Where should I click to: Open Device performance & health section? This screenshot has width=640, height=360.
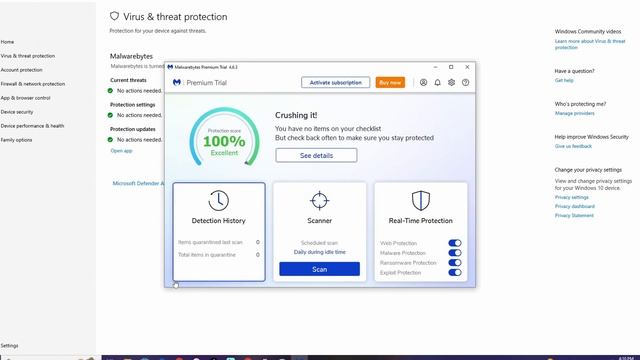[x=32, y=126]
